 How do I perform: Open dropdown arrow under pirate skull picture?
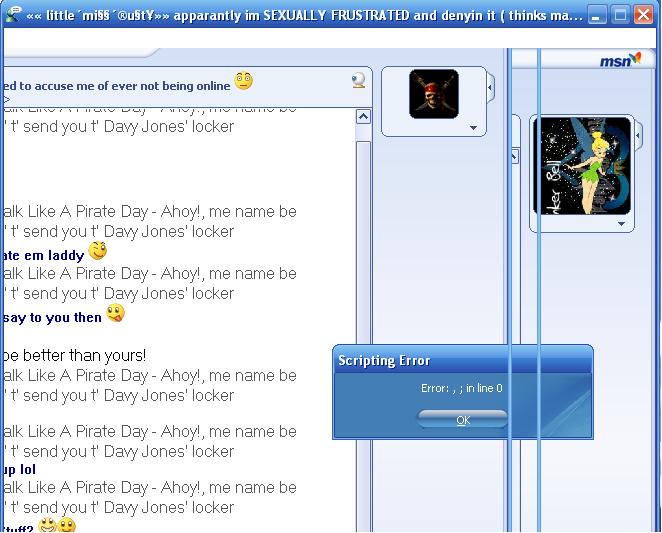(473, 128)
